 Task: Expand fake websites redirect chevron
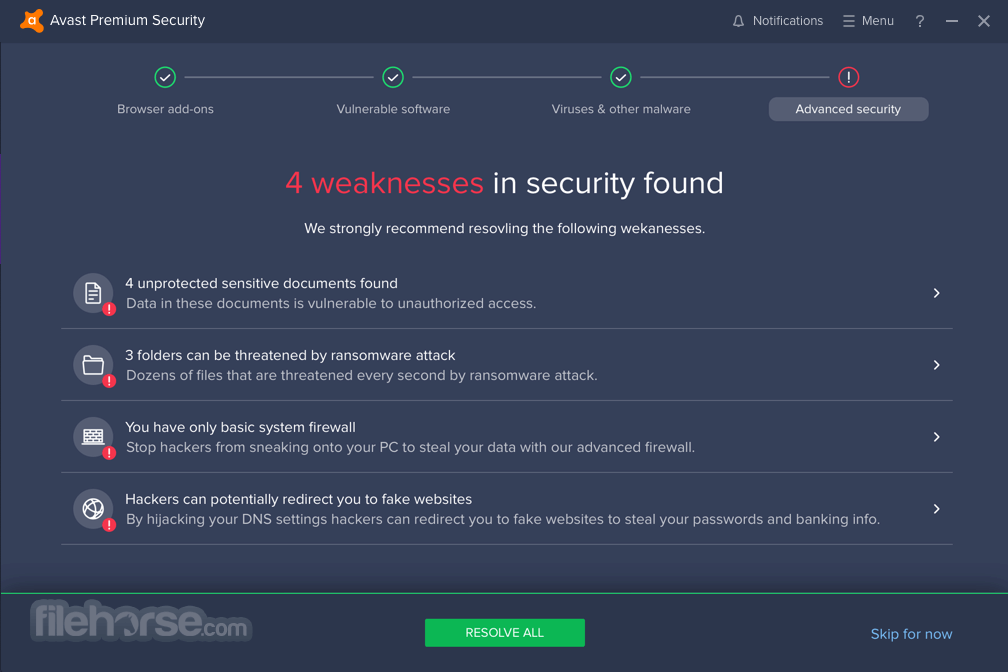click(x=937, y=509)
